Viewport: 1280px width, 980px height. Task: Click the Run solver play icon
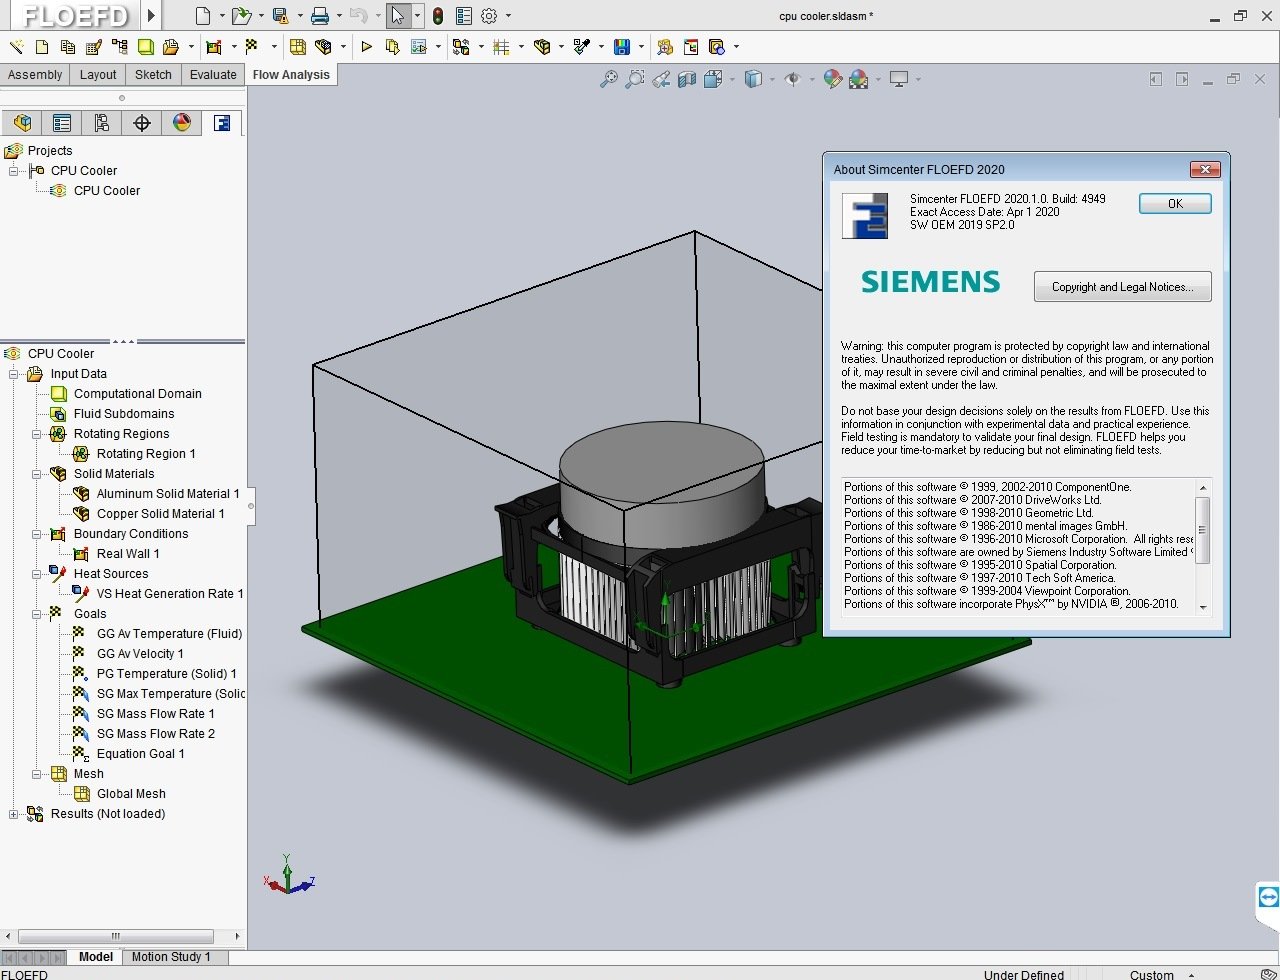[x=366, y=47]
